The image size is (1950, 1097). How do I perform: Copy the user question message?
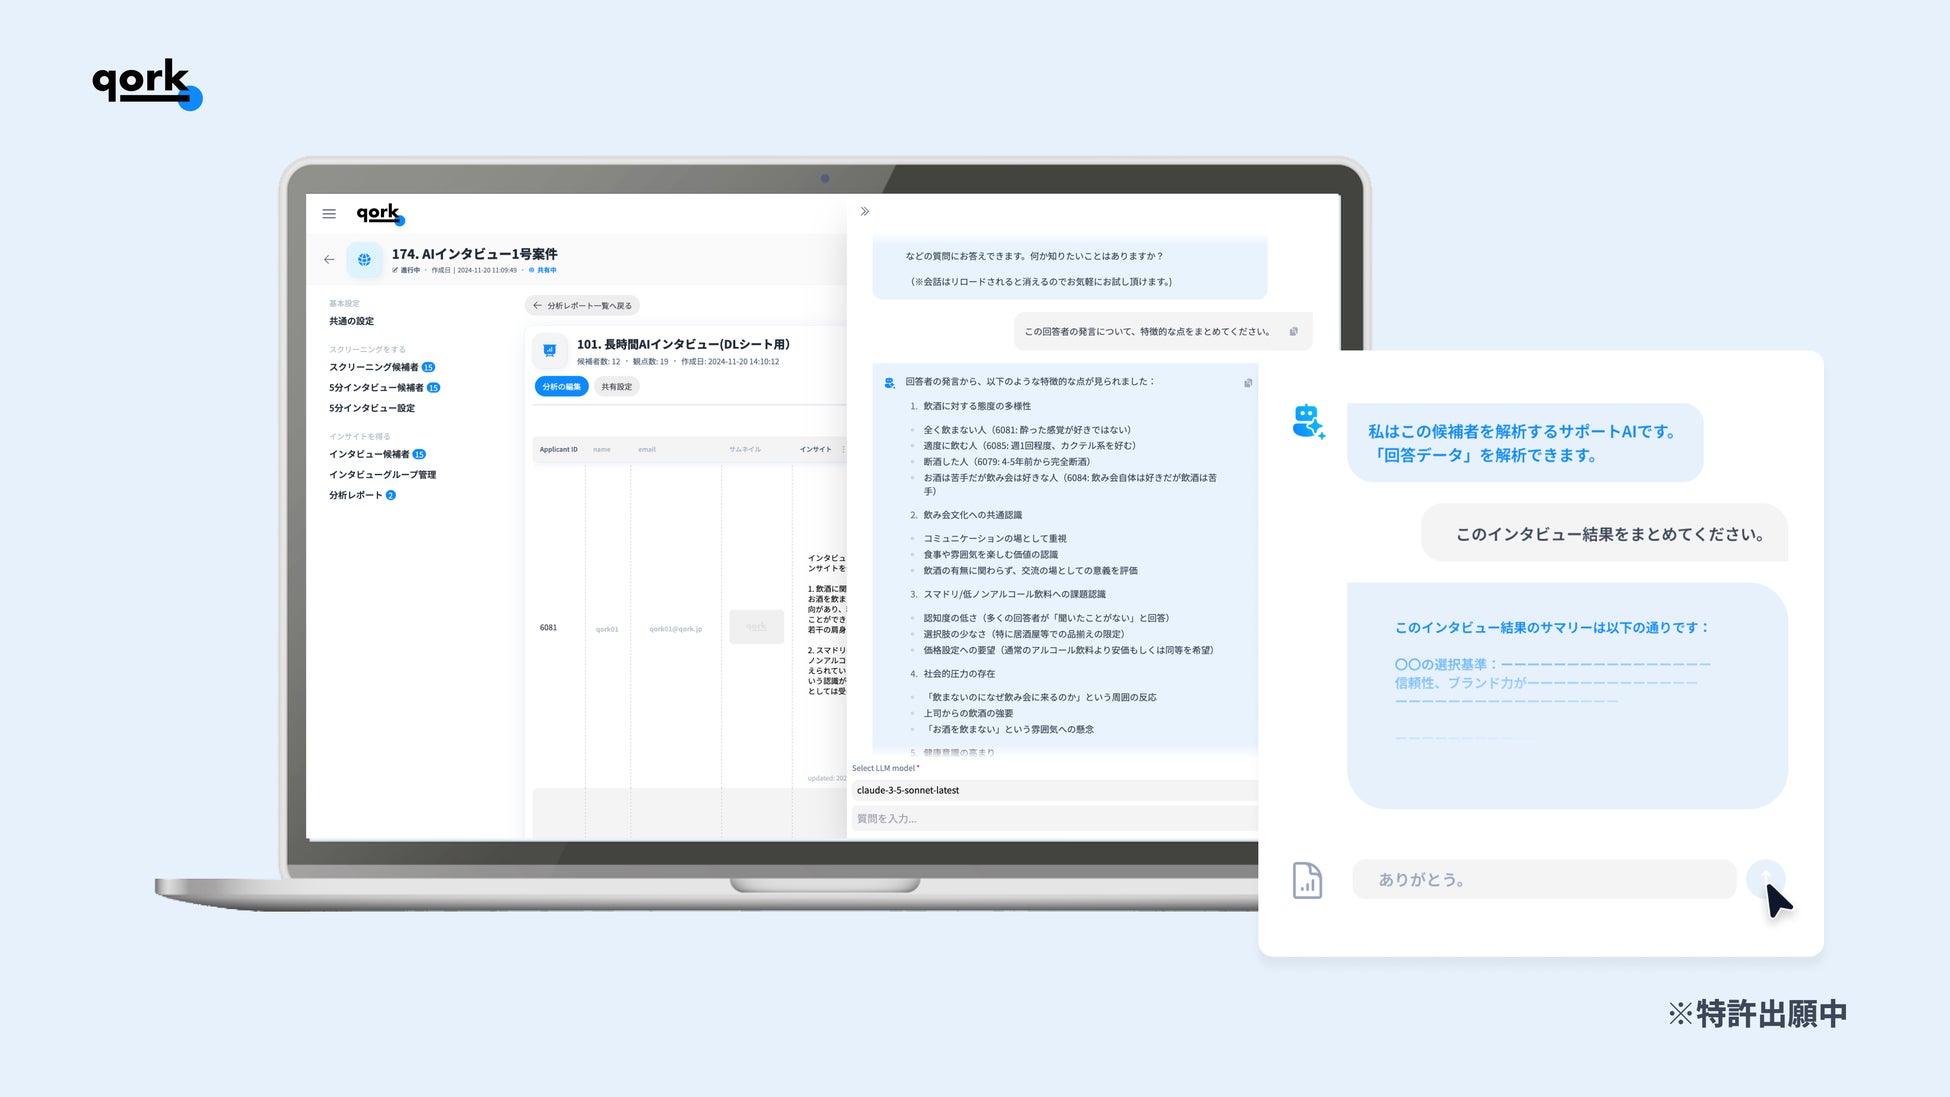[1293, 332]
